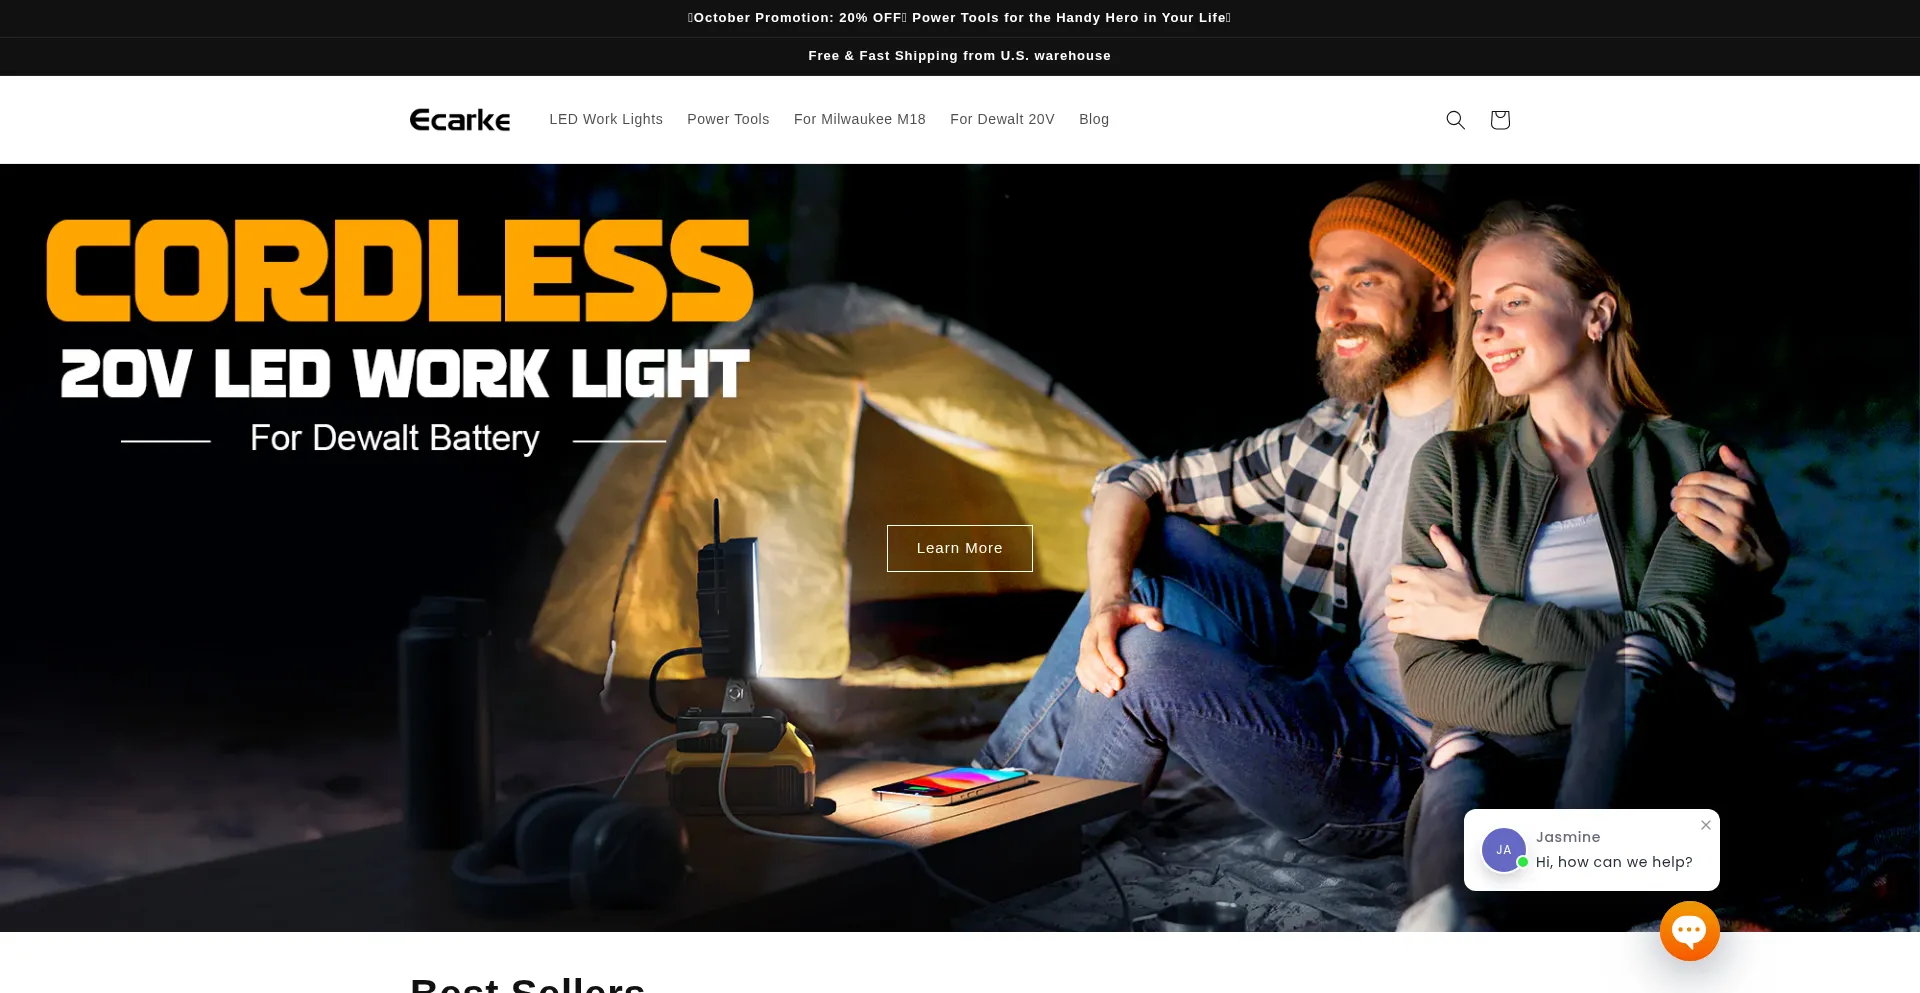Open the Power Tools menu item

pos(728,119)
